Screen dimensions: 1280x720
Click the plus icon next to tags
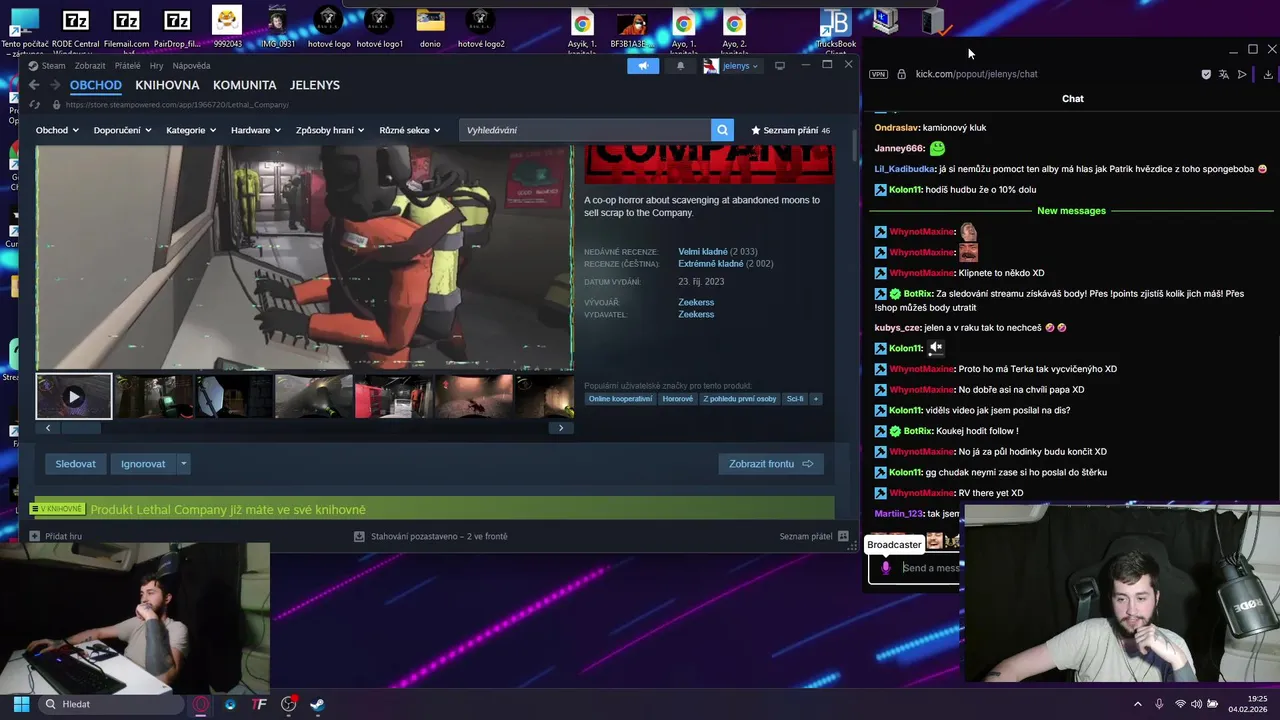pyautogui.click(x=815, y=399)
